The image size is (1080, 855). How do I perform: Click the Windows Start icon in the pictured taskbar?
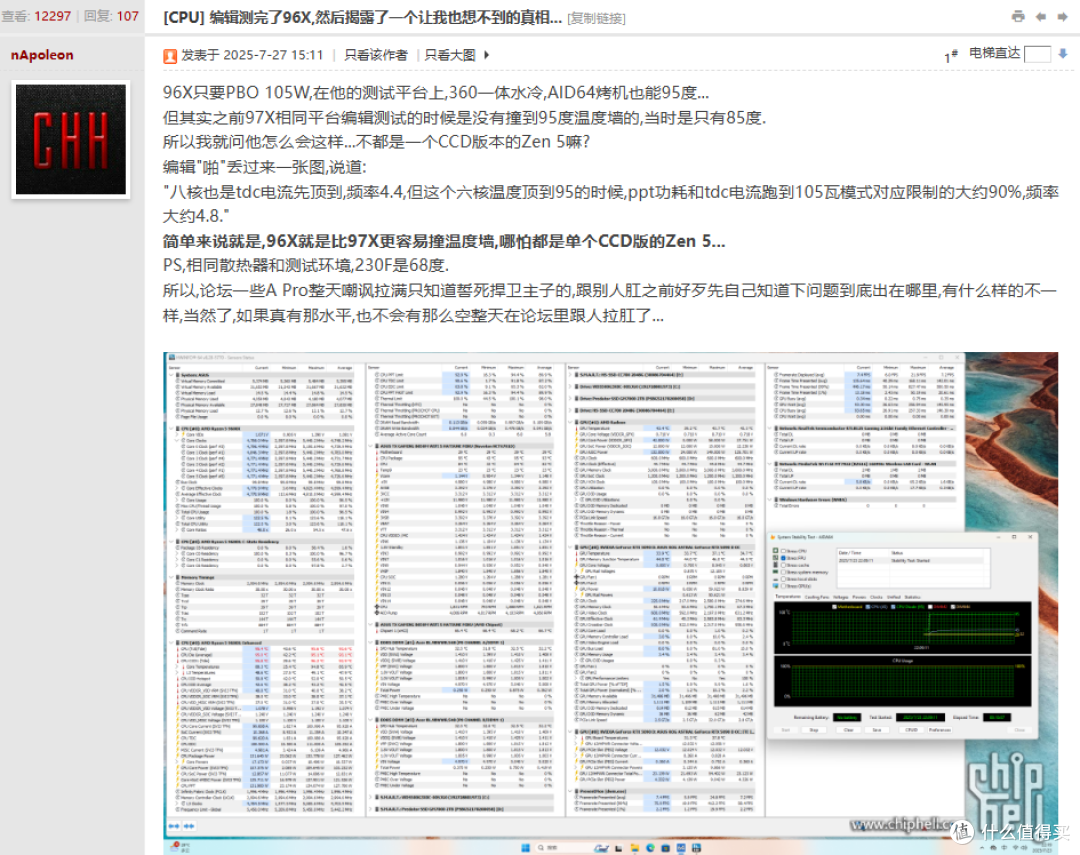pos(525,847)
